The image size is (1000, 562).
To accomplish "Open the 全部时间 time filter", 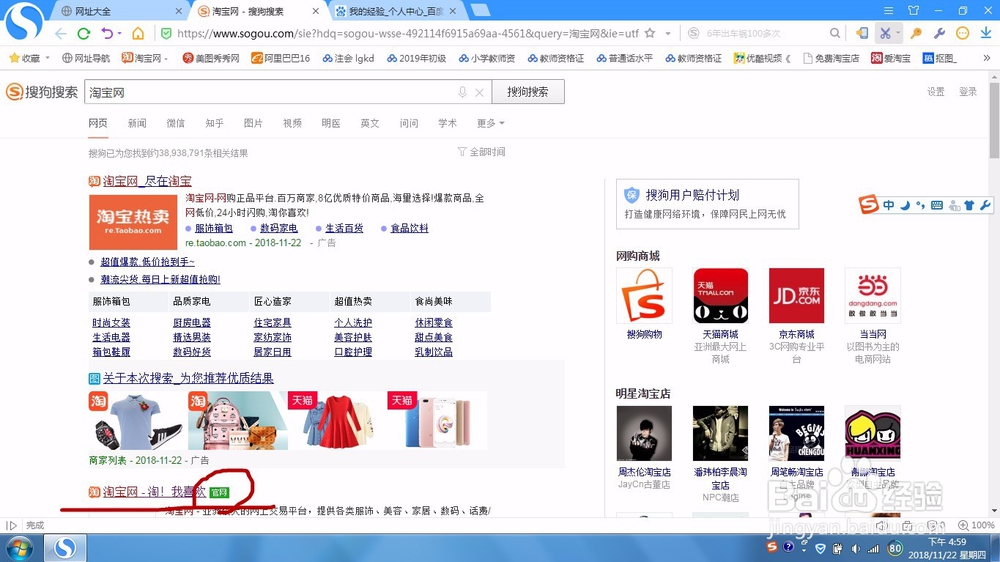I will point(482,152).
